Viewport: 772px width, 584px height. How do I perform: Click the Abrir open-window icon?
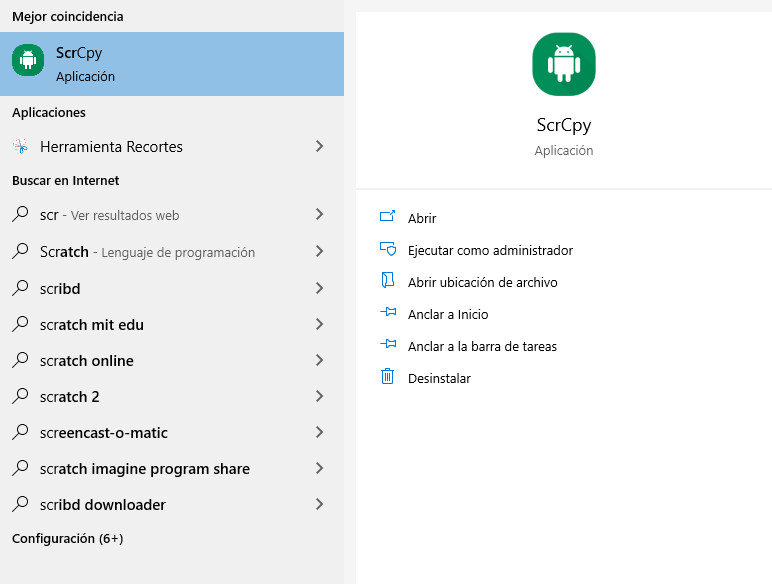tap(387, 217)
